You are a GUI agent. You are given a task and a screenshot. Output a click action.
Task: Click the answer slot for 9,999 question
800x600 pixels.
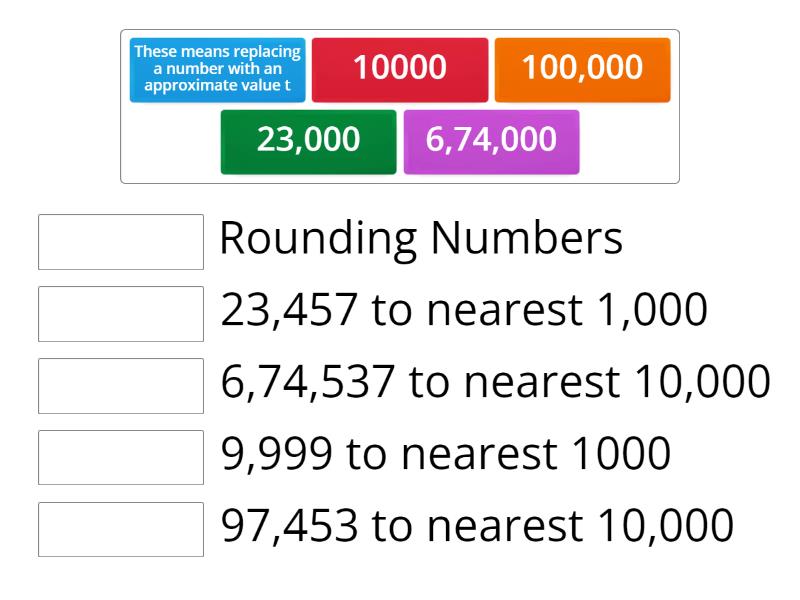click(120, 456)
